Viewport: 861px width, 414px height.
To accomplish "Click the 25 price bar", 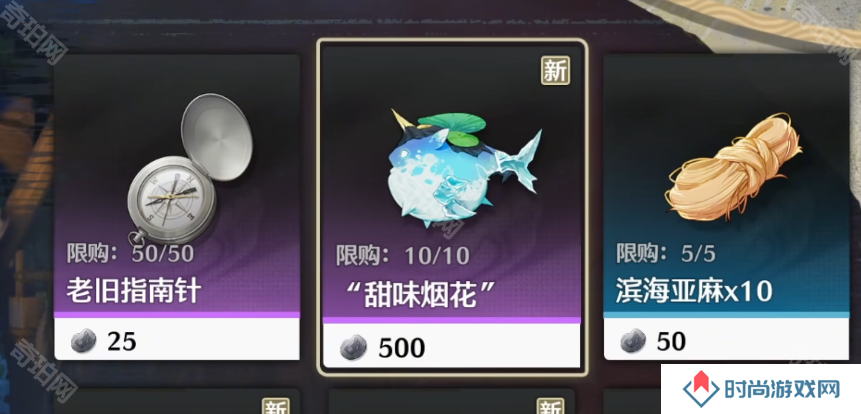I will [x=177, y=339].
